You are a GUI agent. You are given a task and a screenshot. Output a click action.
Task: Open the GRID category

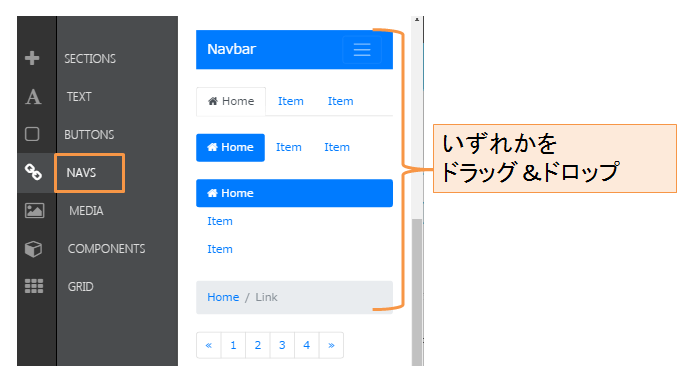80,287
